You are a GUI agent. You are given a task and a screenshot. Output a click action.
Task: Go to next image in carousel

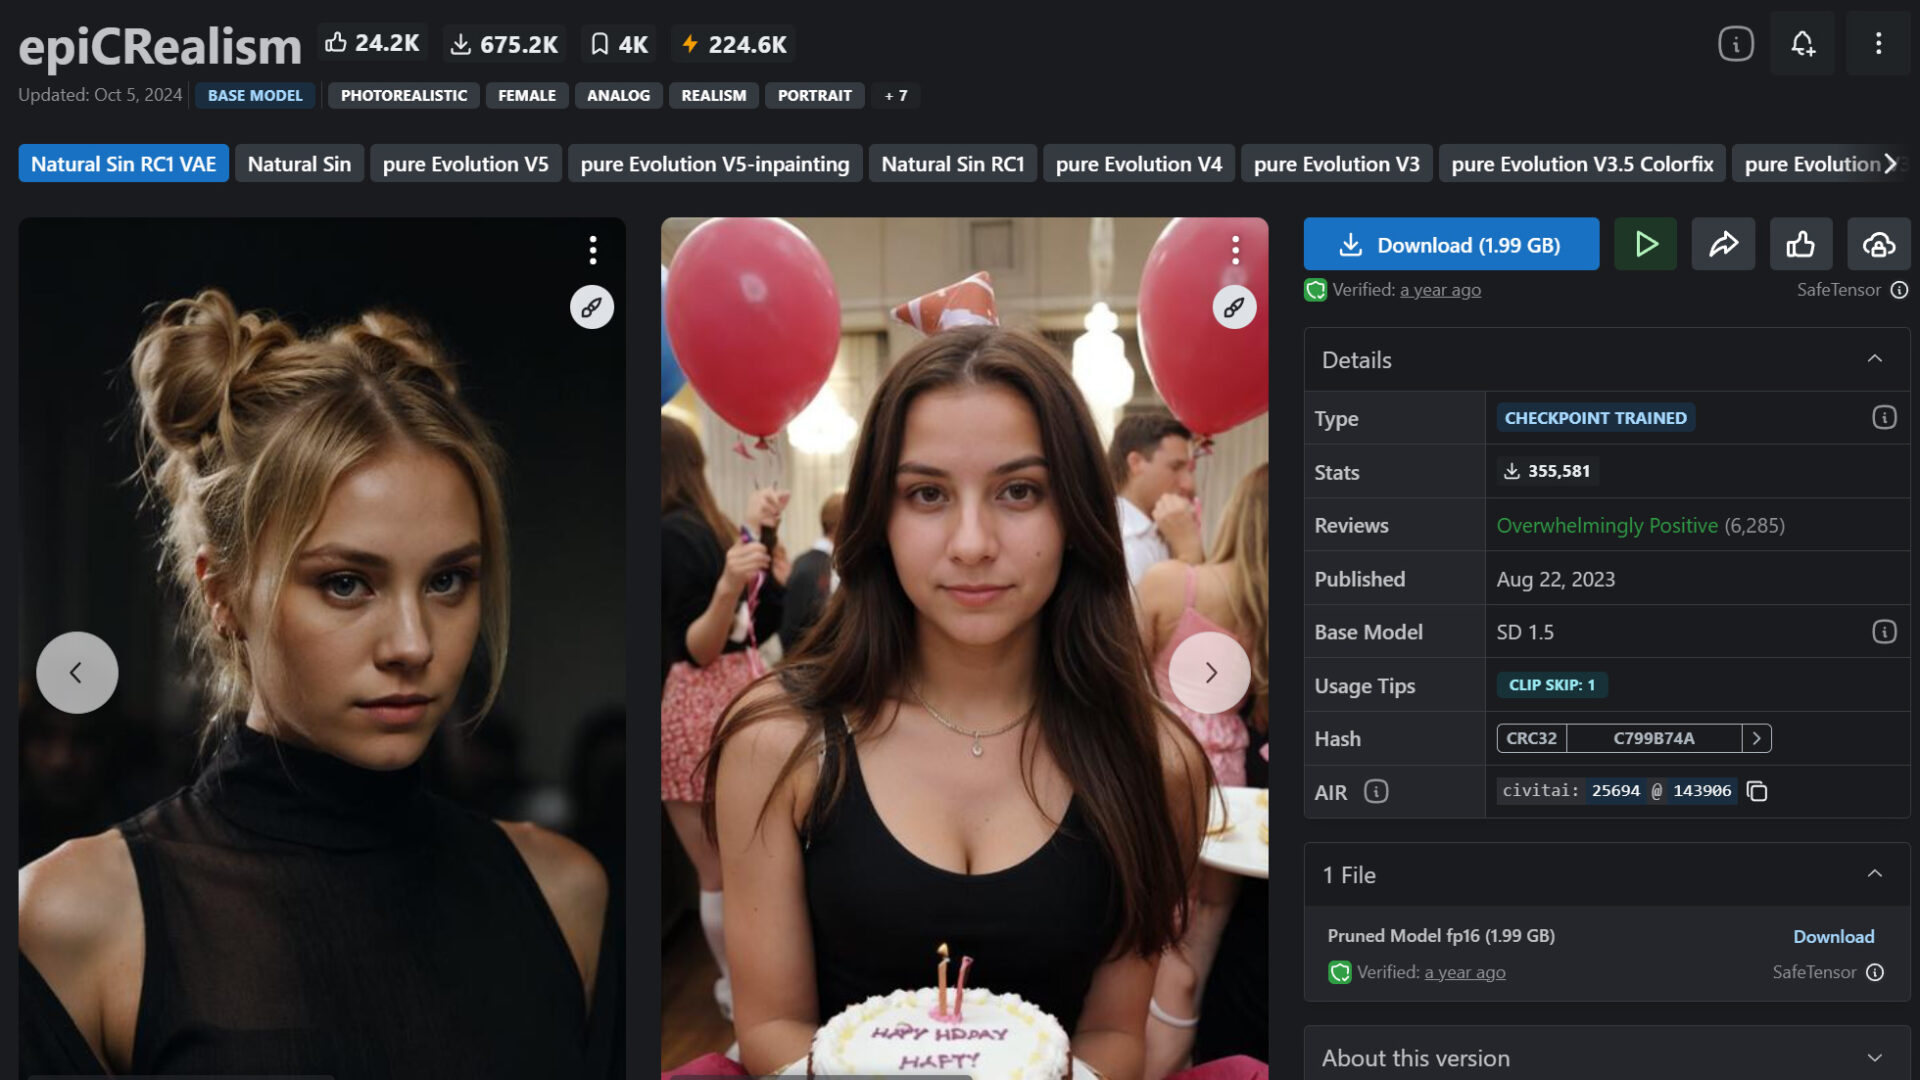1209,672
